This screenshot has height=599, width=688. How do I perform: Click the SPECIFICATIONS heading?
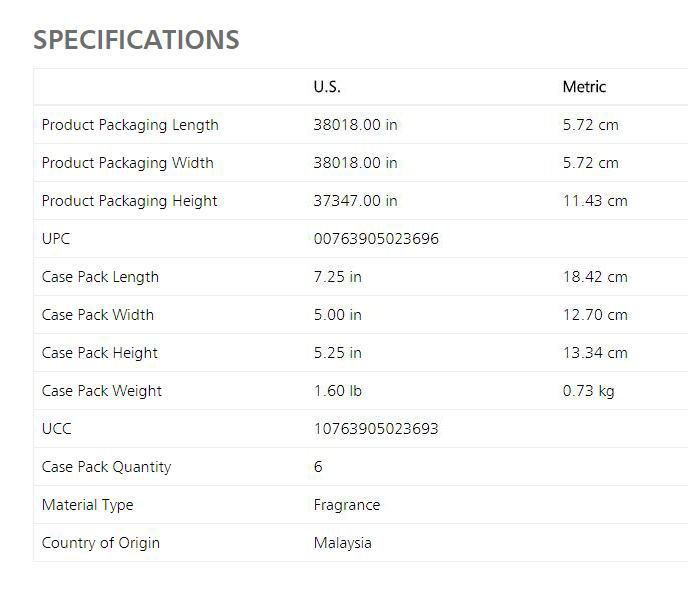136,39
